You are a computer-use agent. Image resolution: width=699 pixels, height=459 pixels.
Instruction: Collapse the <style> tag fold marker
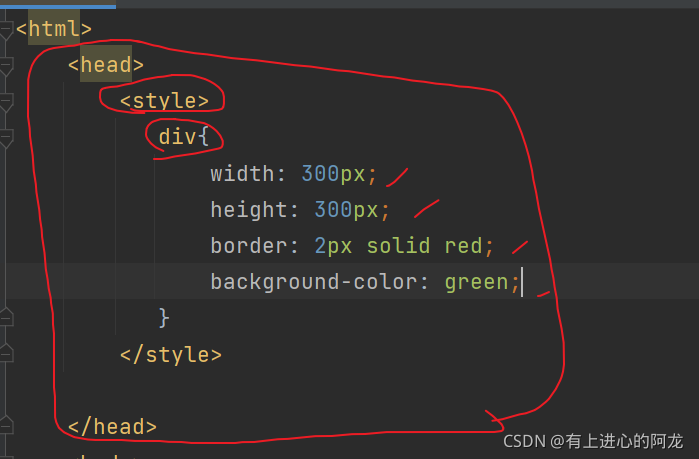(x=6, y=102)
